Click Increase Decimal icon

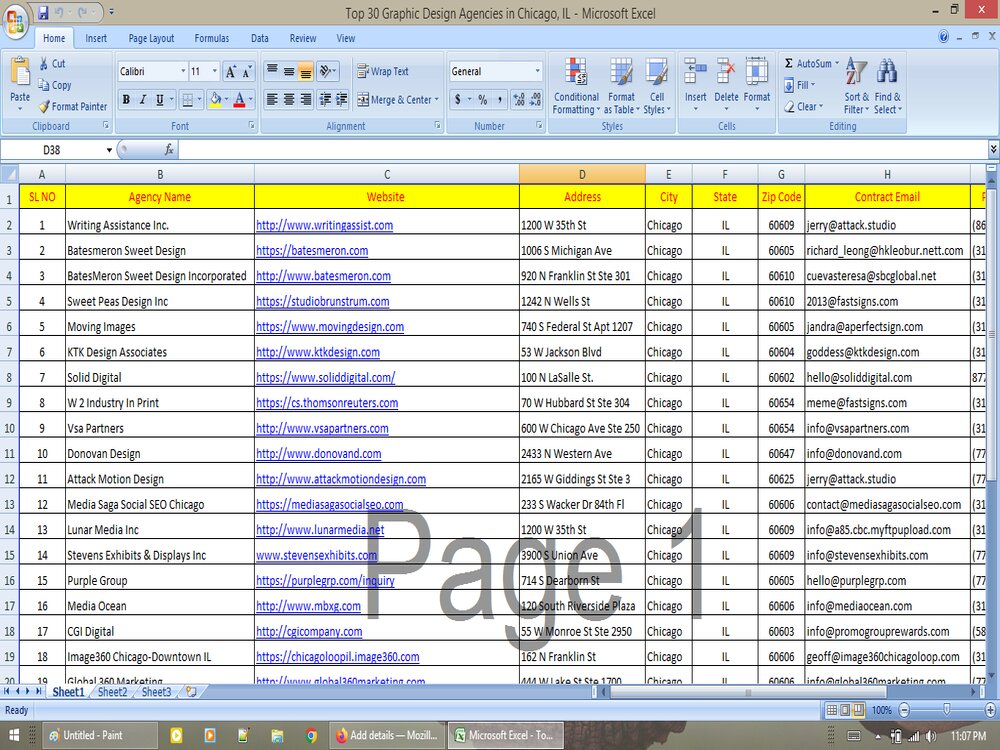coord(518,99)
